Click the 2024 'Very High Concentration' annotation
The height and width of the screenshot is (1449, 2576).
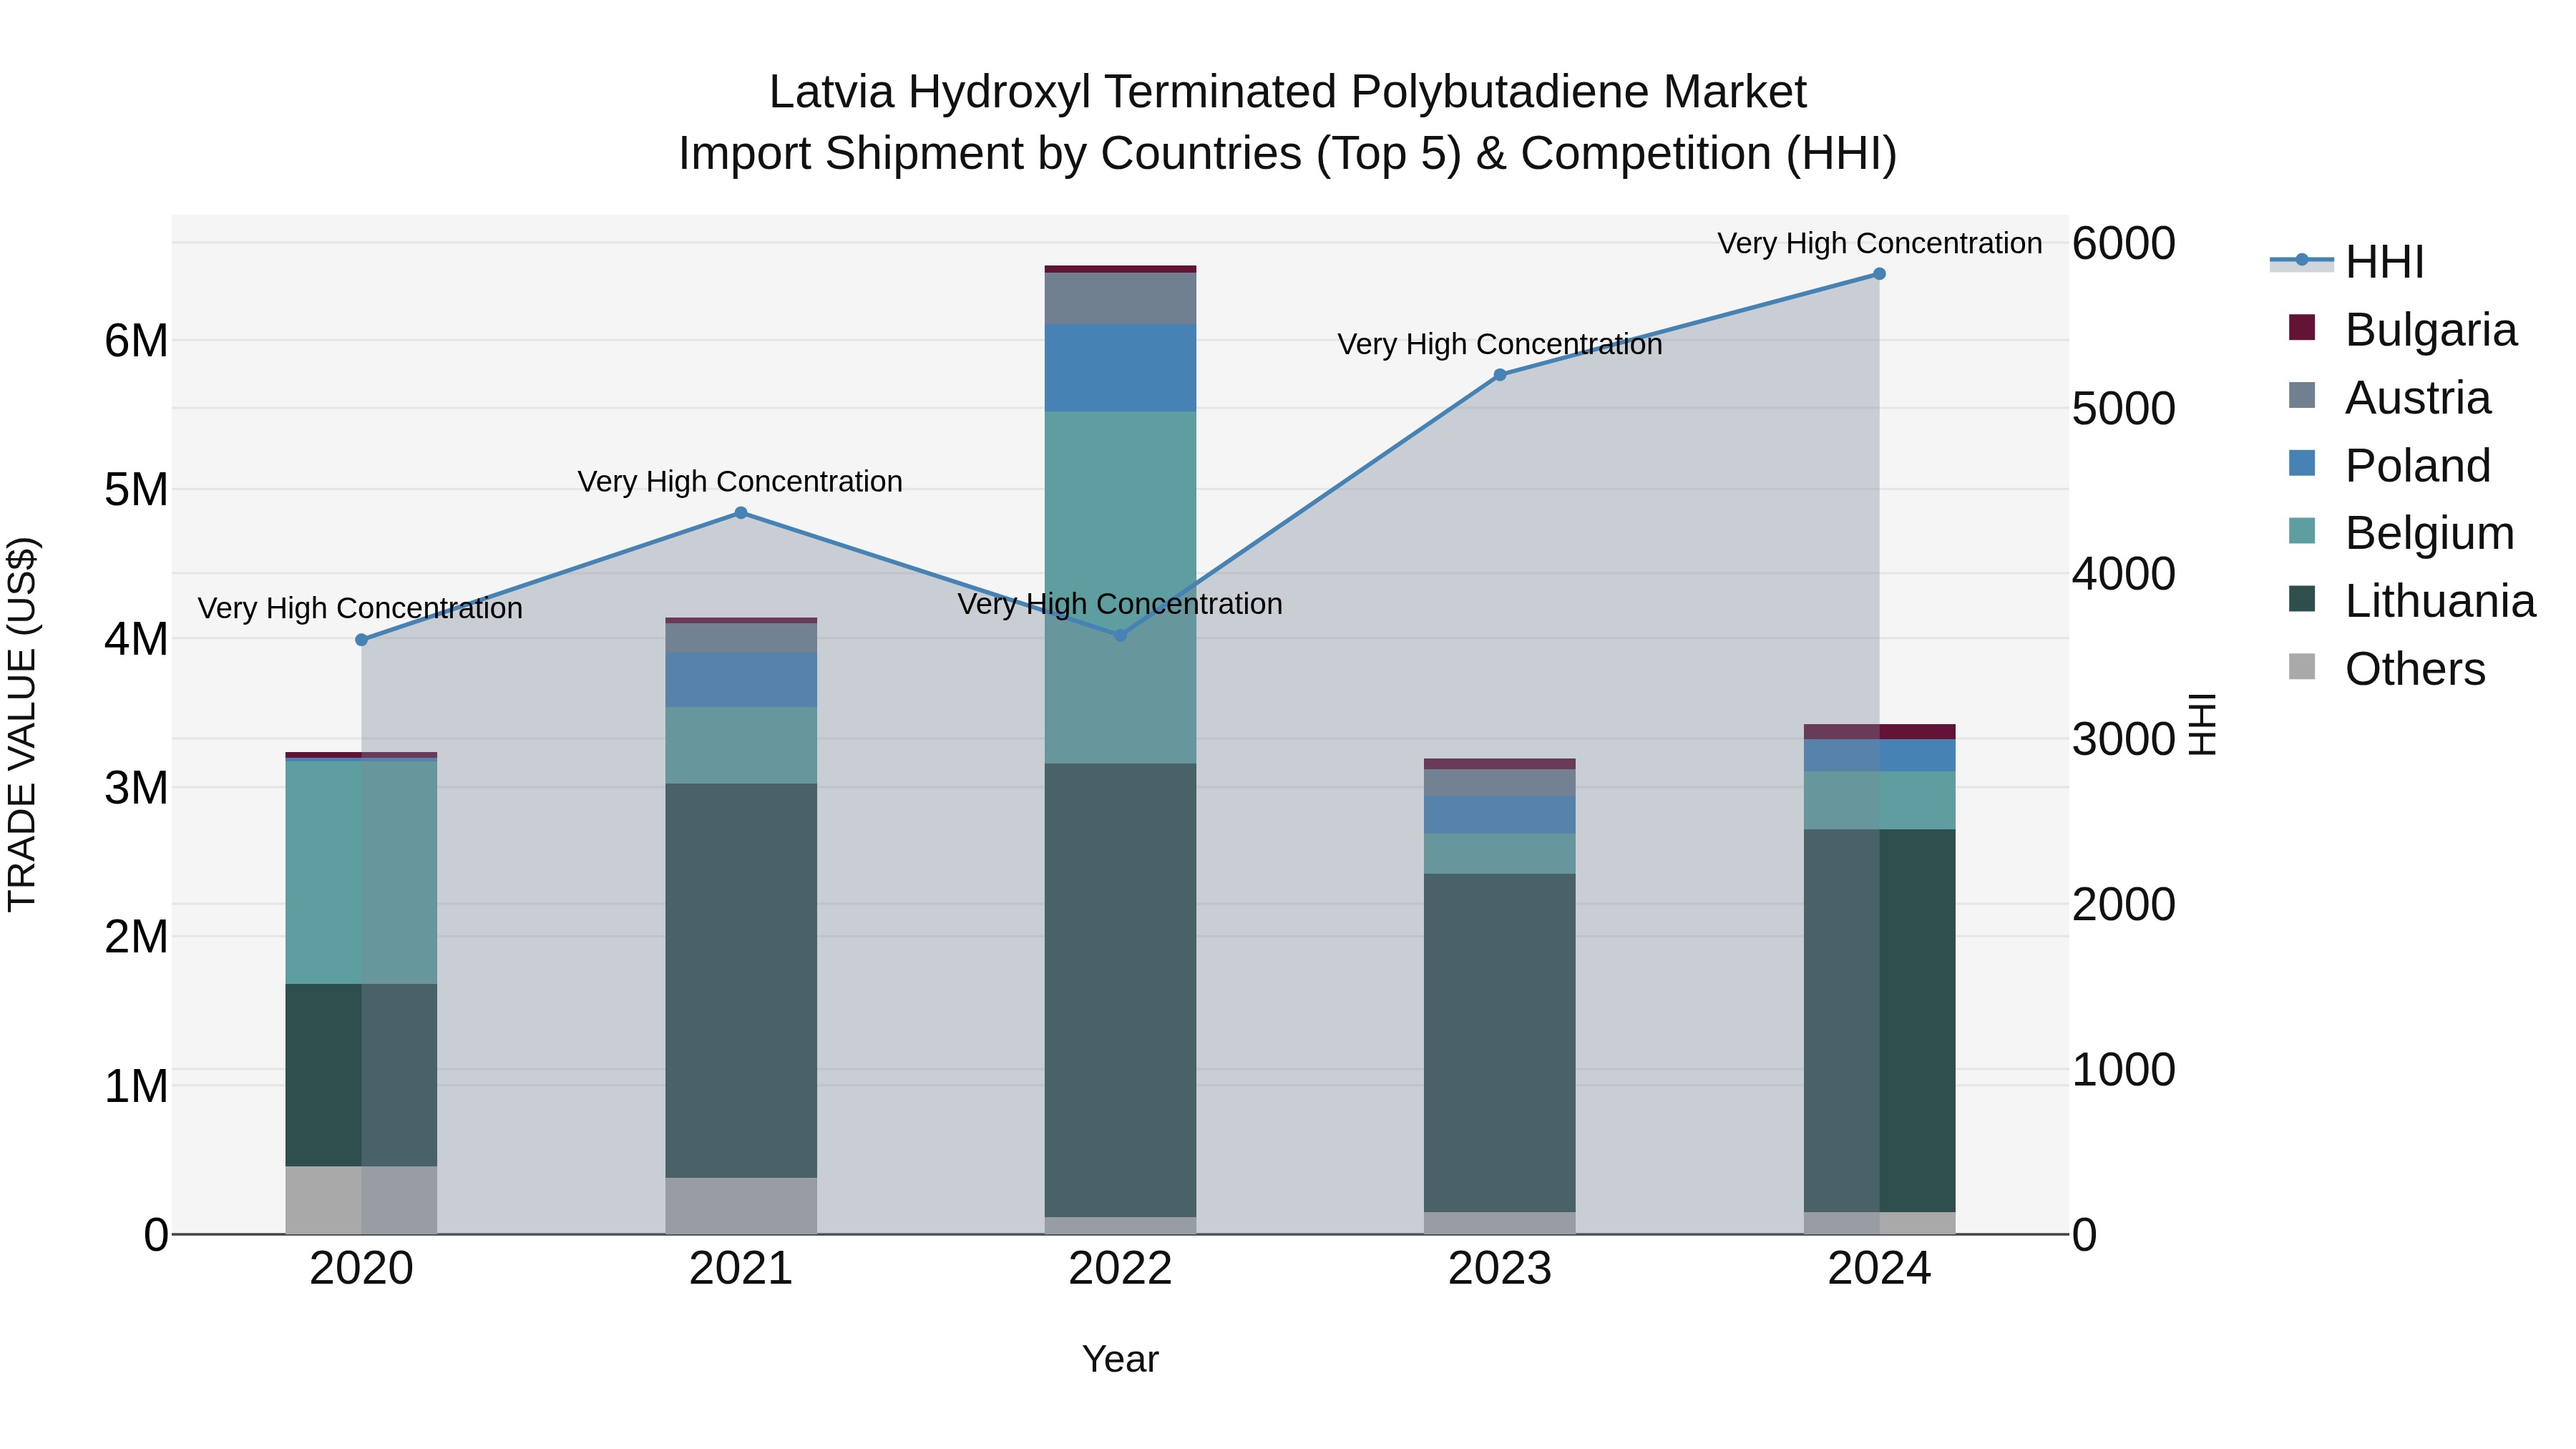[1880, 243]
